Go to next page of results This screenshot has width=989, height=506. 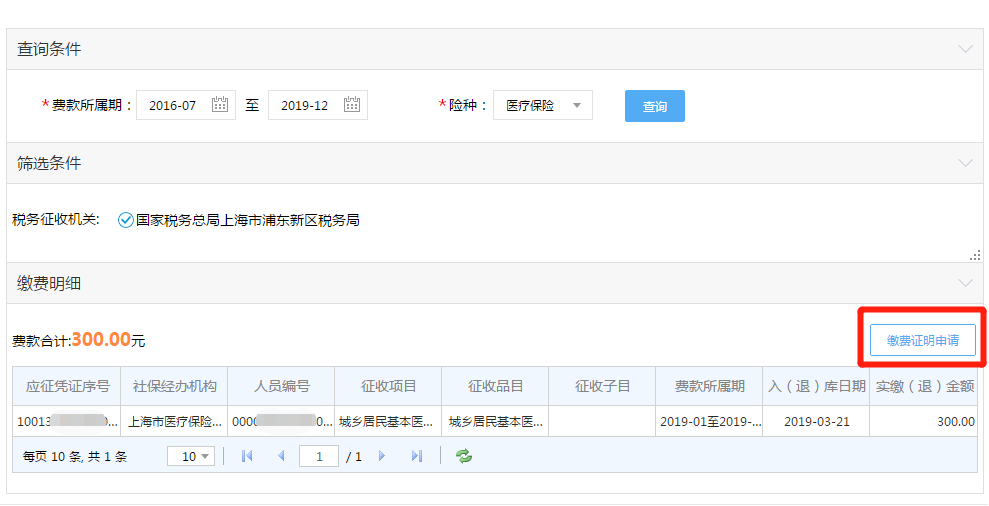(x=381, y=456)
